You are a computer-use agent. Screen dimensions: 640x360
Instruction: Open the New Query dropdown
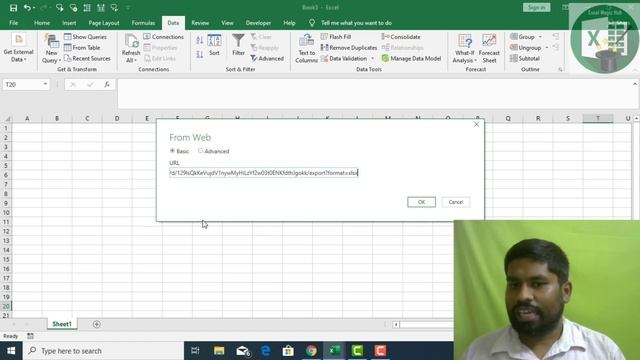[51, 49]
